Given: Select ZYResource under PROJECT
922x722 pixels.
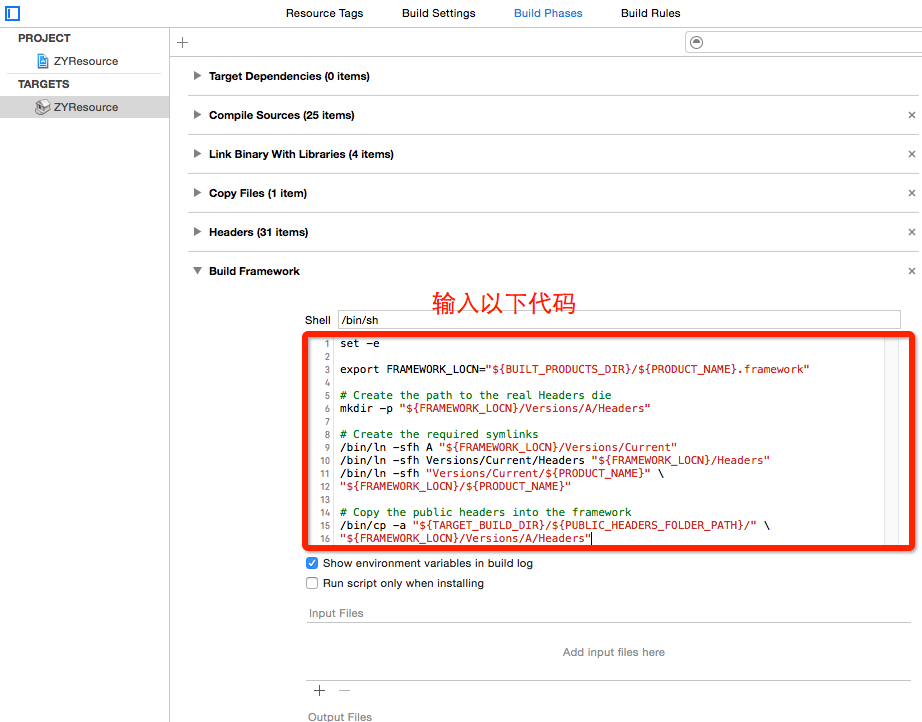Looking at the screenshot, I should pyautogui.click(x=85, y=61).
